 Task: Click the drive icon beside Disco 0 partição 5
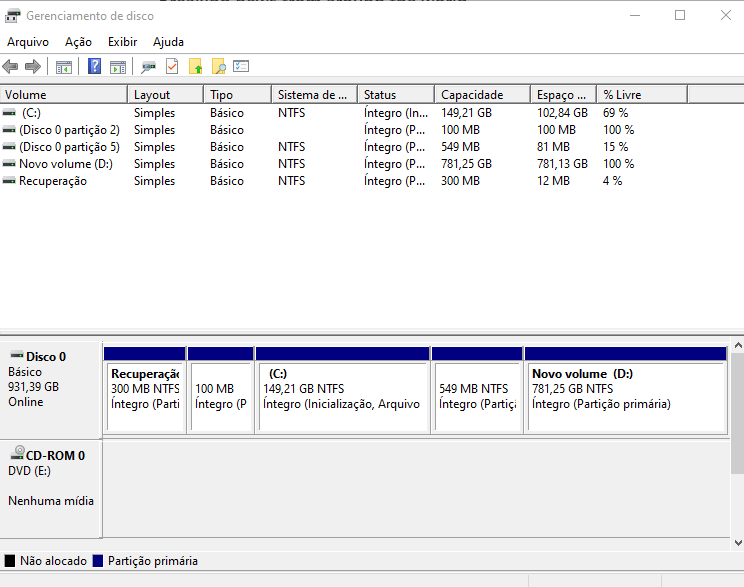click(9, 147)
